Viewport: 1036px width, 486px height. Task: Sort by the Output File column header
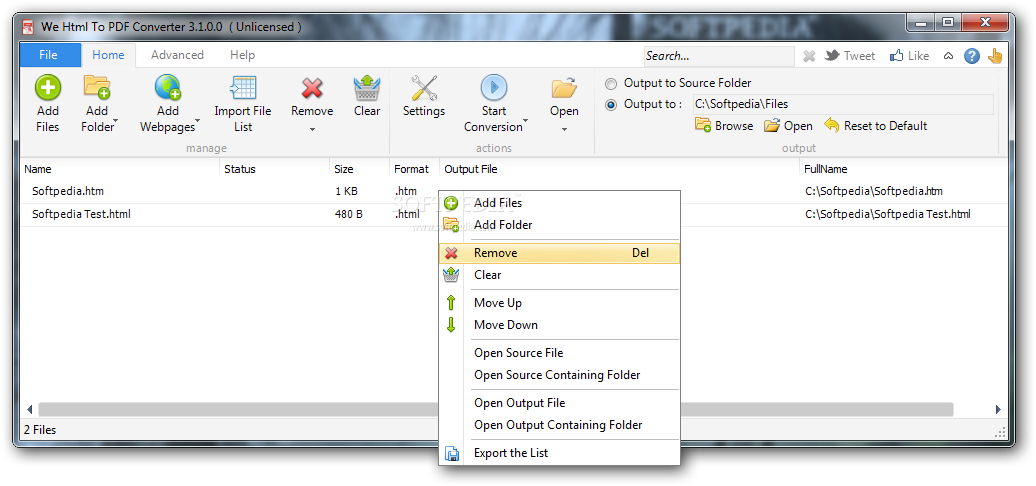[x=619, y=169]
